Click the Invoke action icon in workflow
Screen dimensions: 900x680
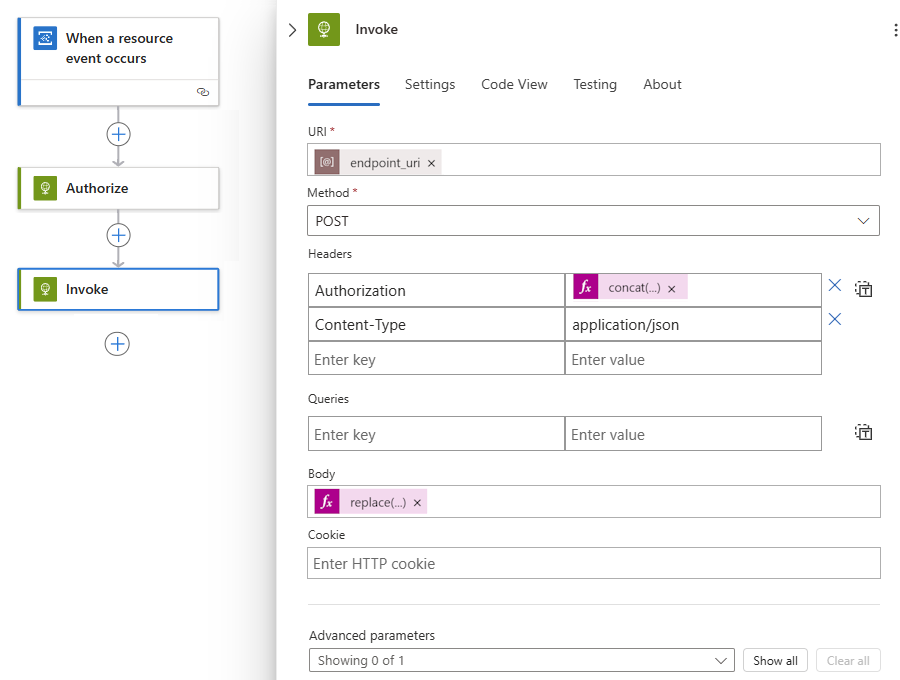coord(45,289)
